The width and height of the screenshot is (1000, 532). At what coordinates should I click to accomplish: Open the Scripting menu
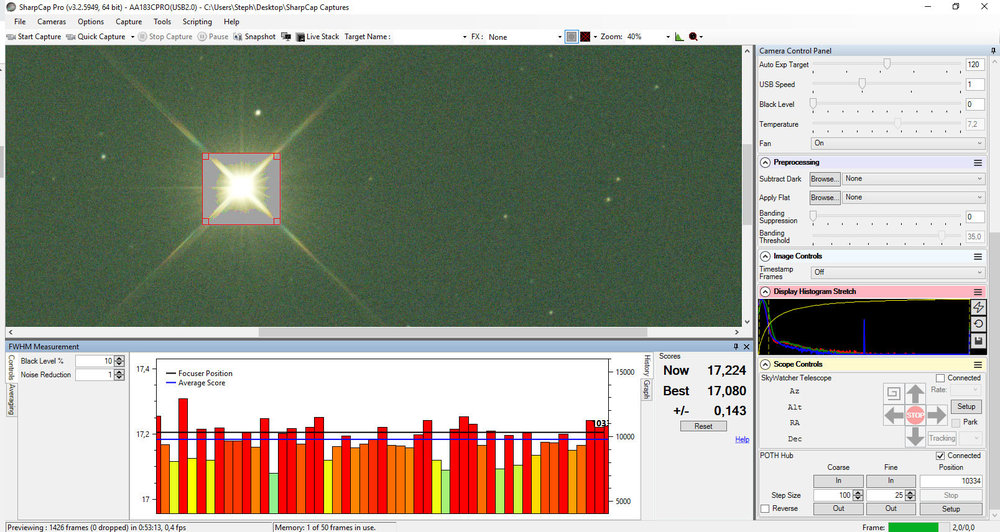197,21
